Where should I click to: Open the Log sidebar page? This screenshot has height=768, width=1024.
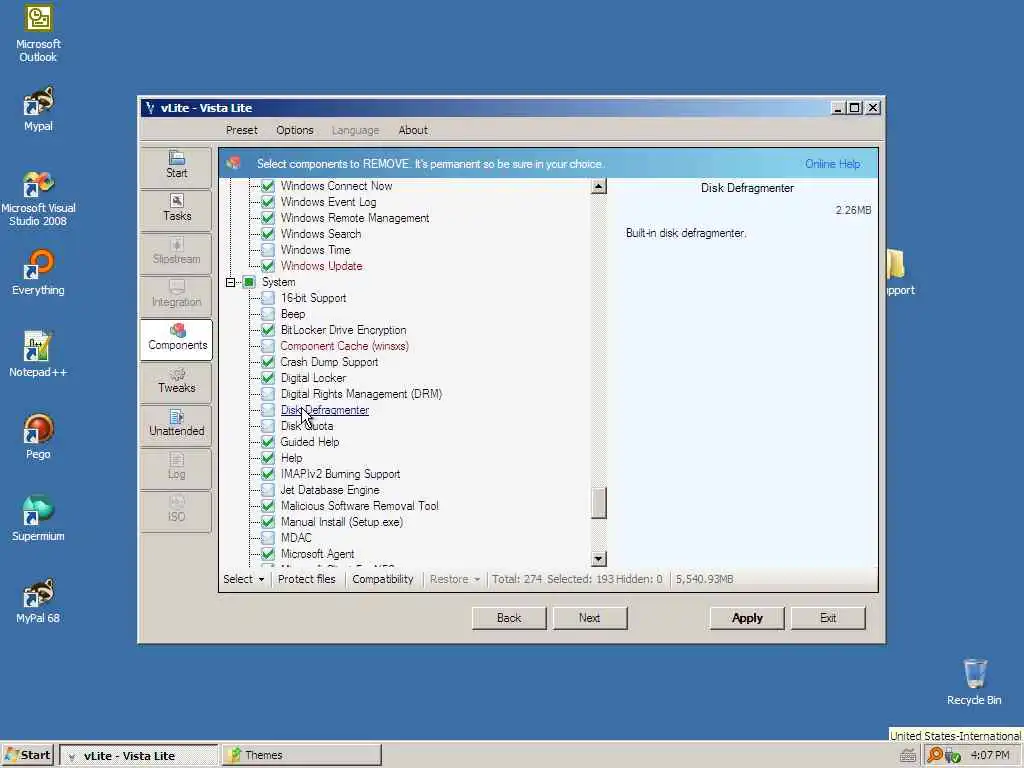point(176,467)
